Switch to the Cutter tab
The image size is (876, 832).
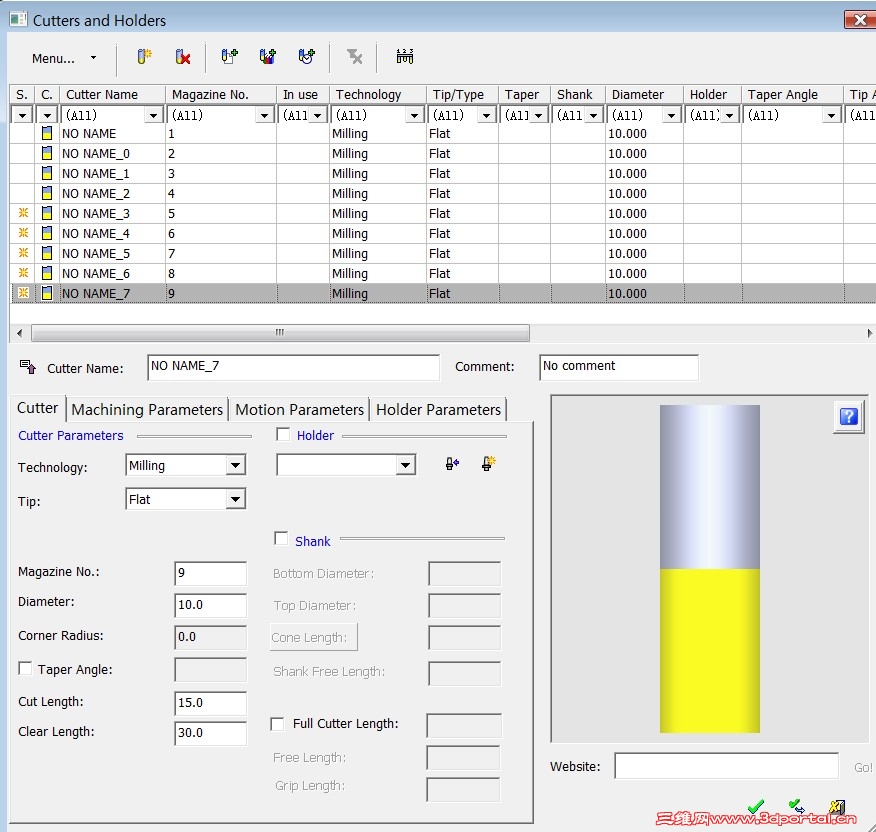coord(37,408)
